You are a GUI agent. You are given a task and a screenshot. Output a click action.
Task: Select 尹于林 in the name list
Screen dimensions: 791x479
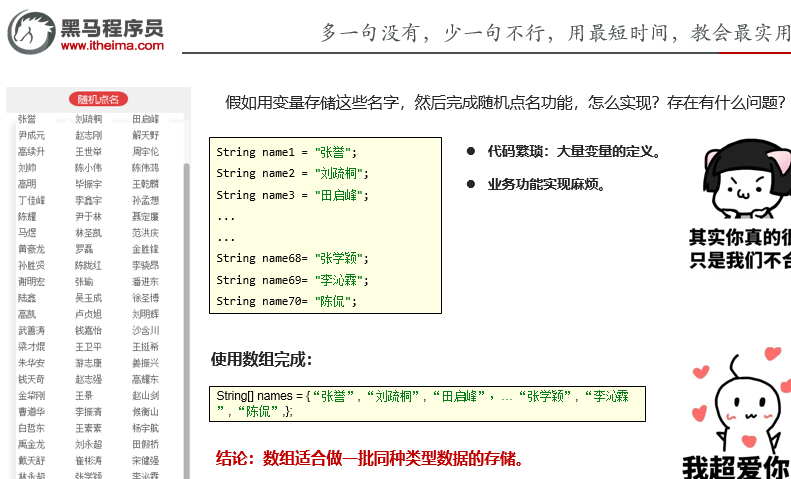pos(88,216)
